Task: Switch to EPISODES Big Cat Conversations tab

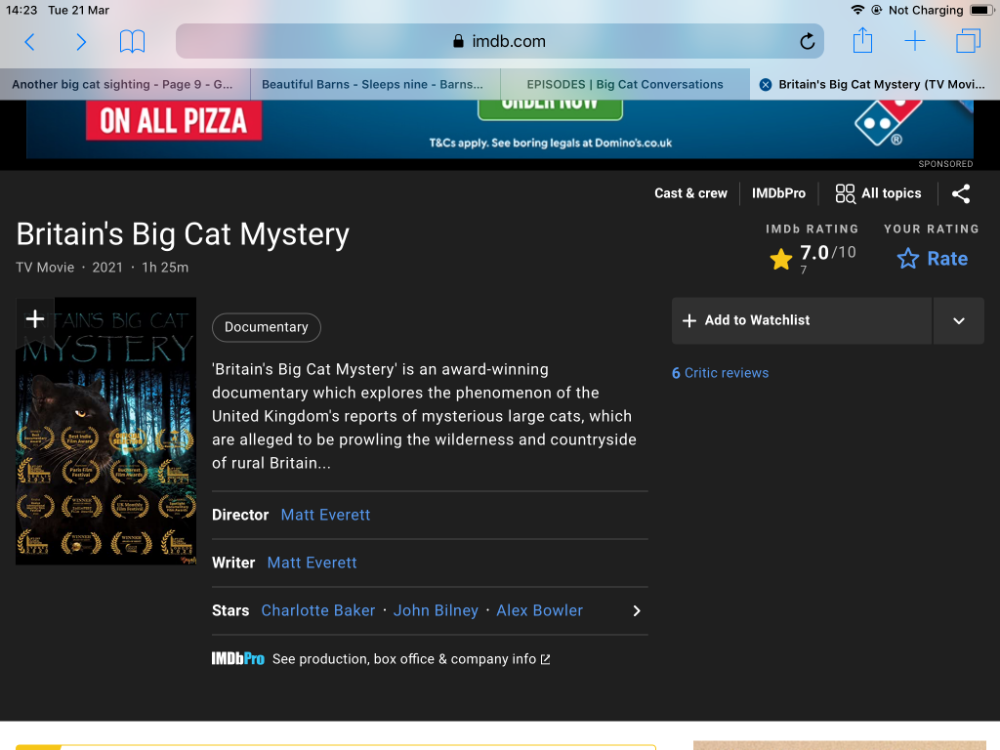Action: 625,84
